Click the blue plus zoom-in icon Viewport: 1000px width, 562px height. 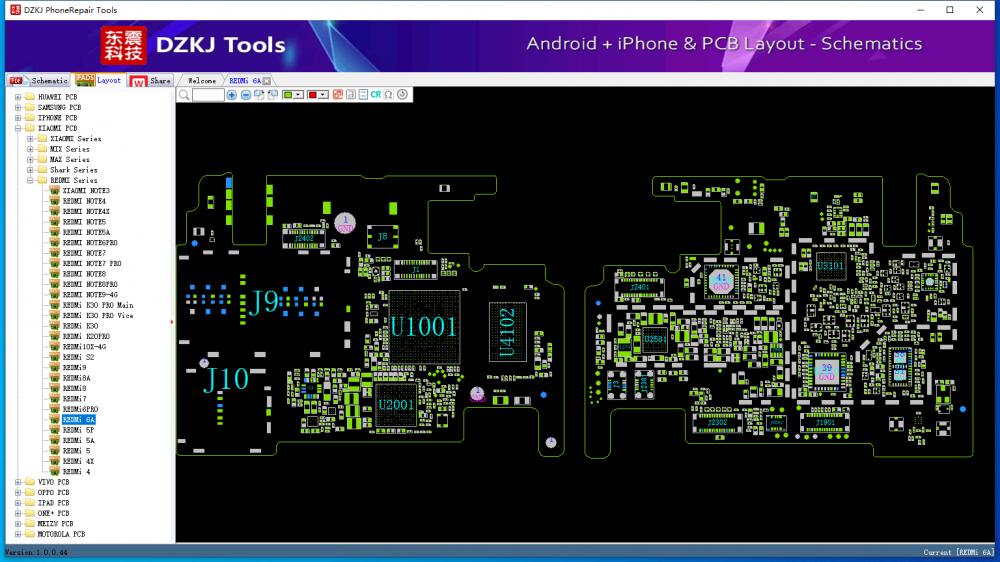click(x=232, y=95)
